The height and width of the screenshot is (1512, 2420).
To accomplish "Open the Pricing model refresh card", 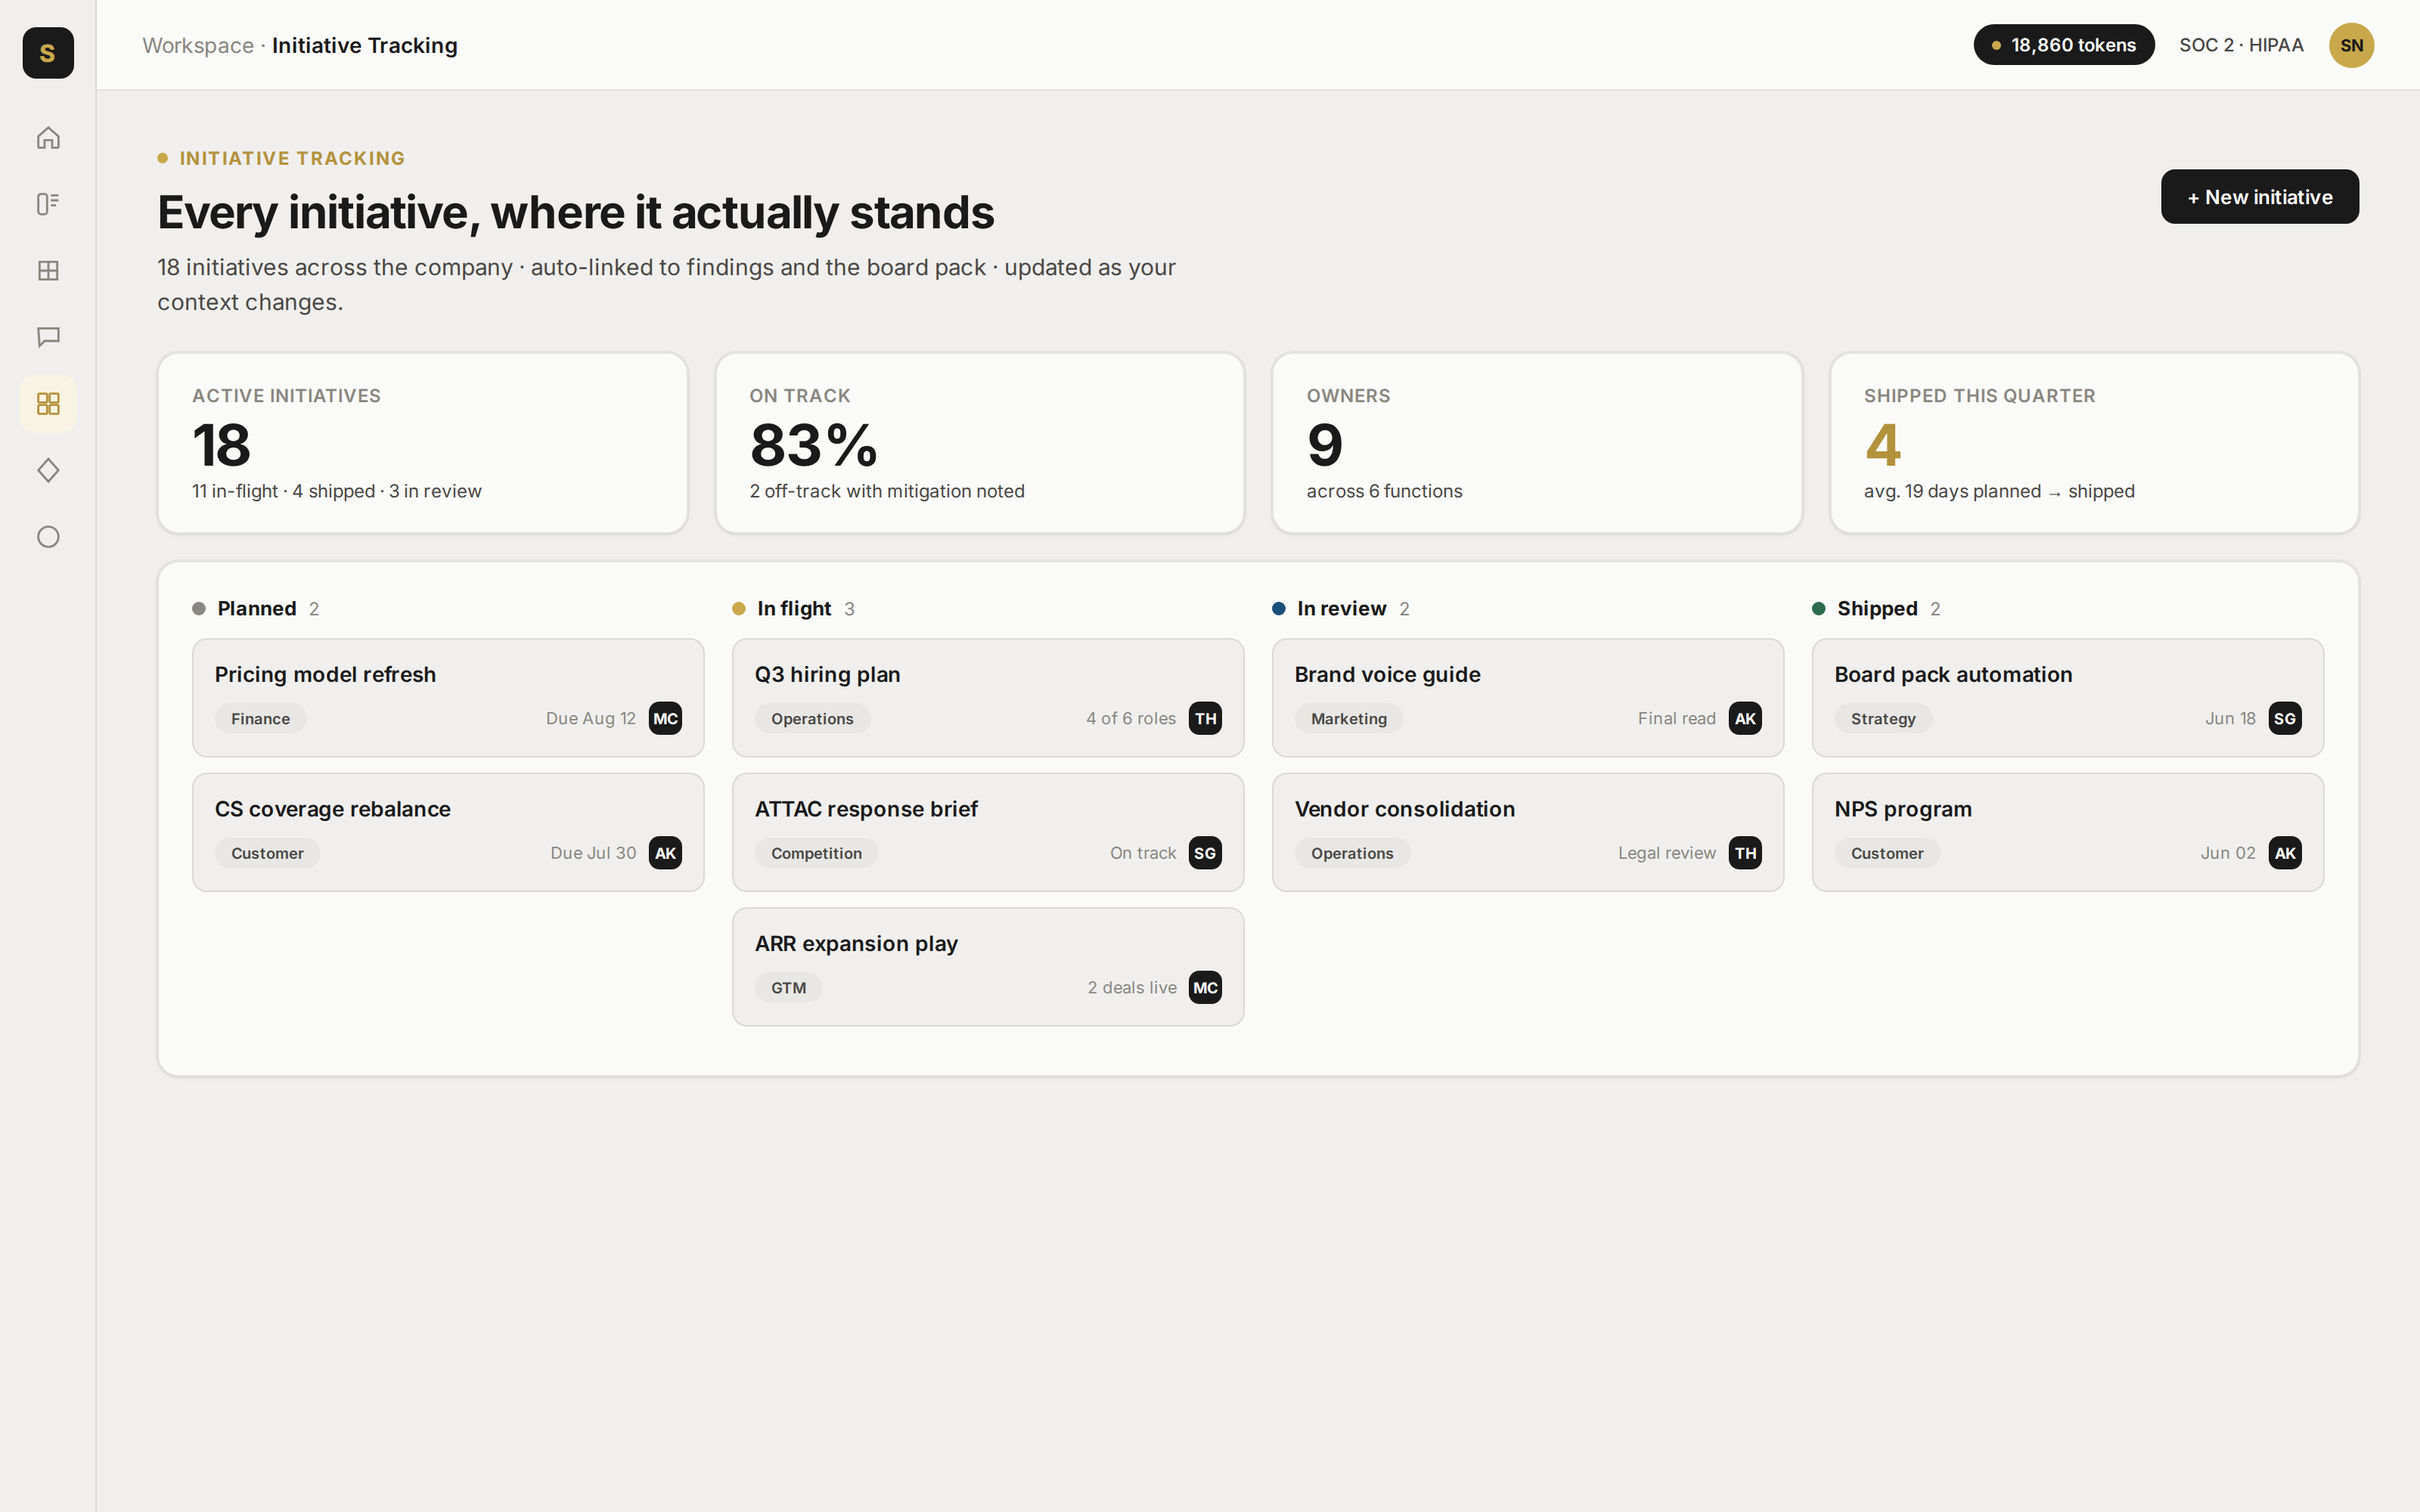I will pyautogui.click(x=448, y=698).
